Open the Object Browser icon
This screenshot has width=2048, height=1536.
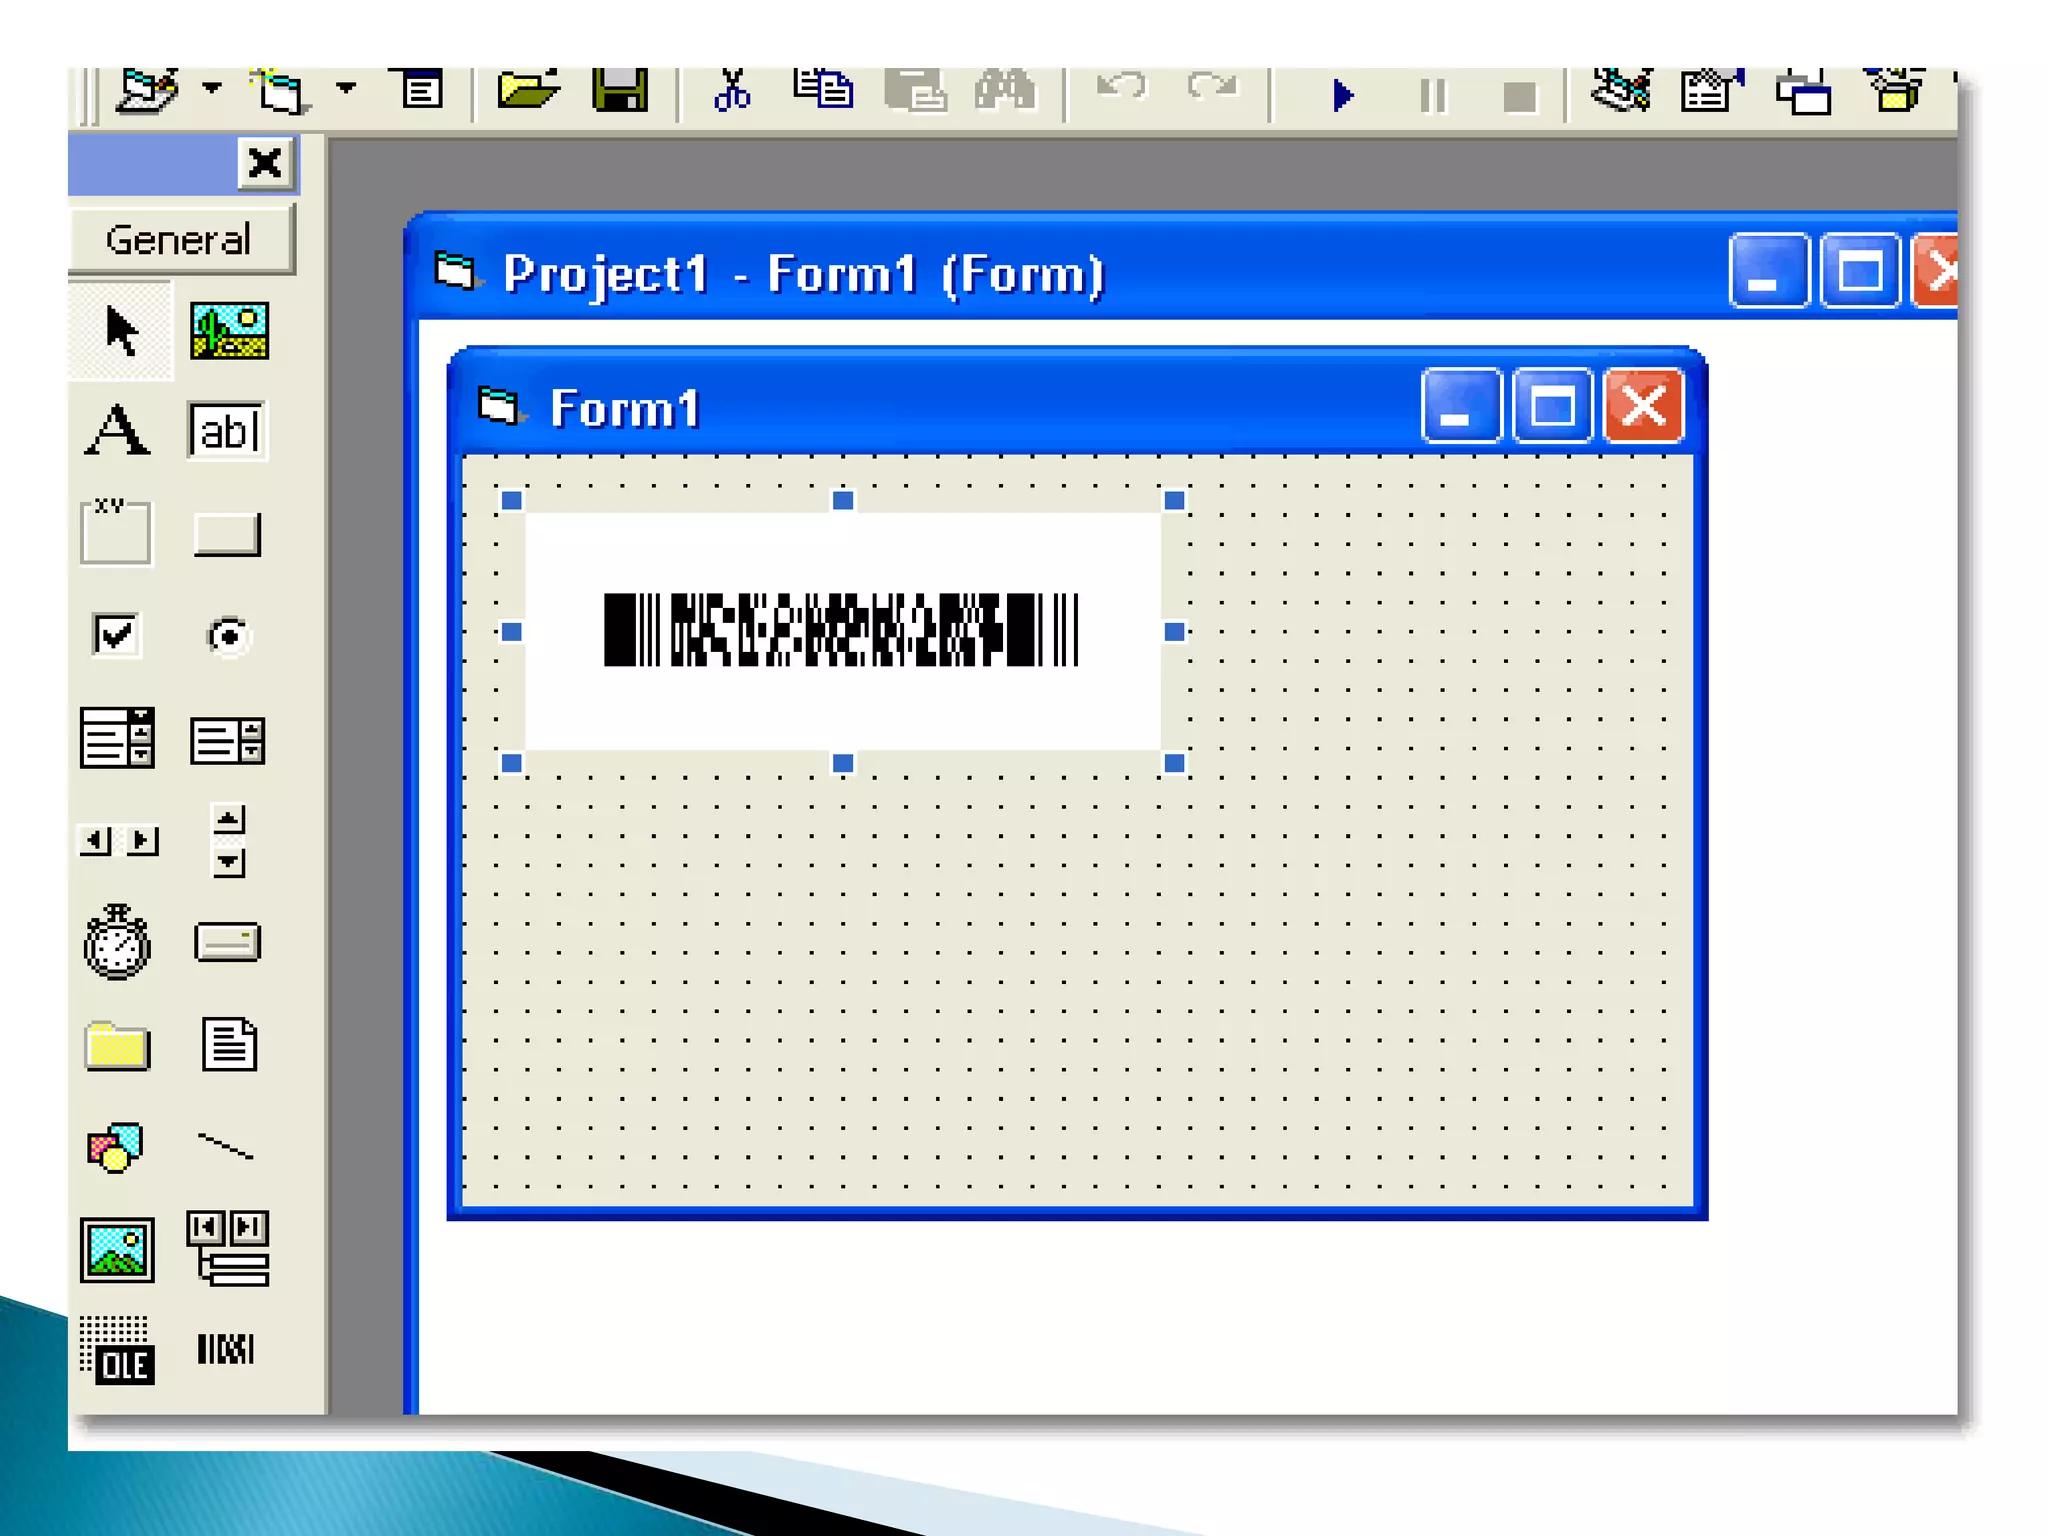click(1894, 90)
